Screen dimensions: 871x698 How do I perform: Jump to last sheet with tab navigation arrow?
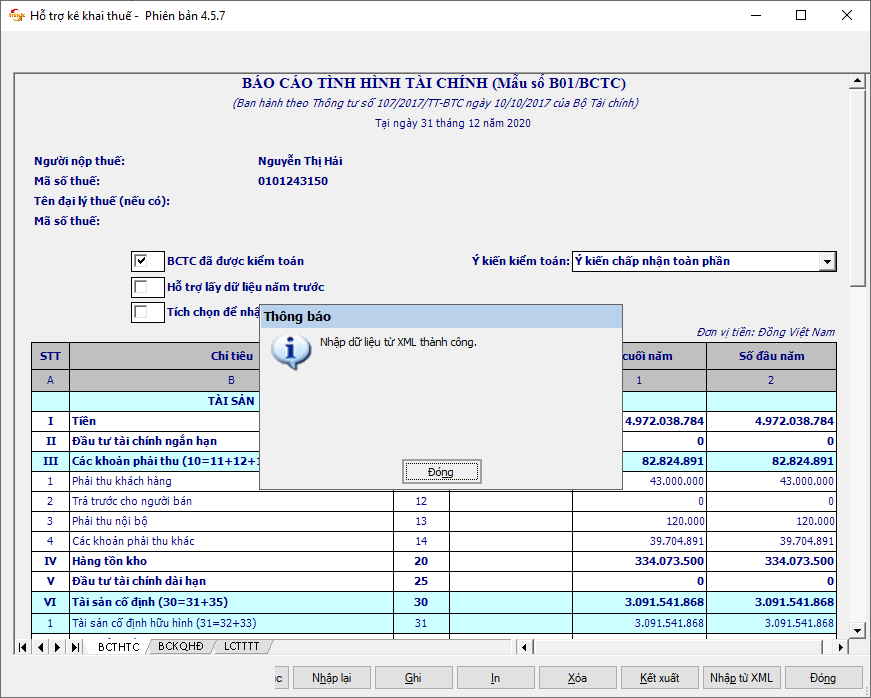(x=75, y=647)
